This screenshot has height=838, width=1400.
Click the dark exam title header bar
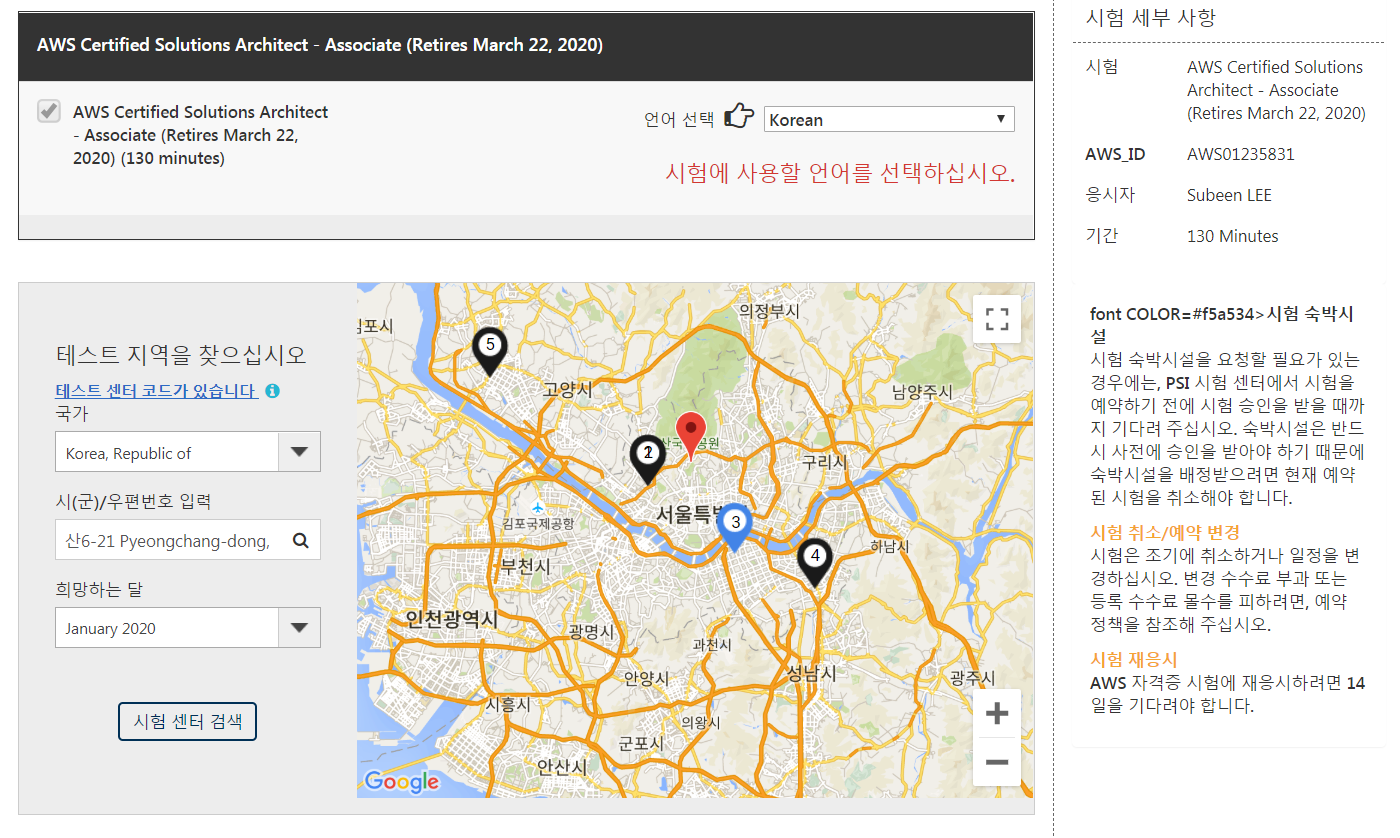(526, 46)
